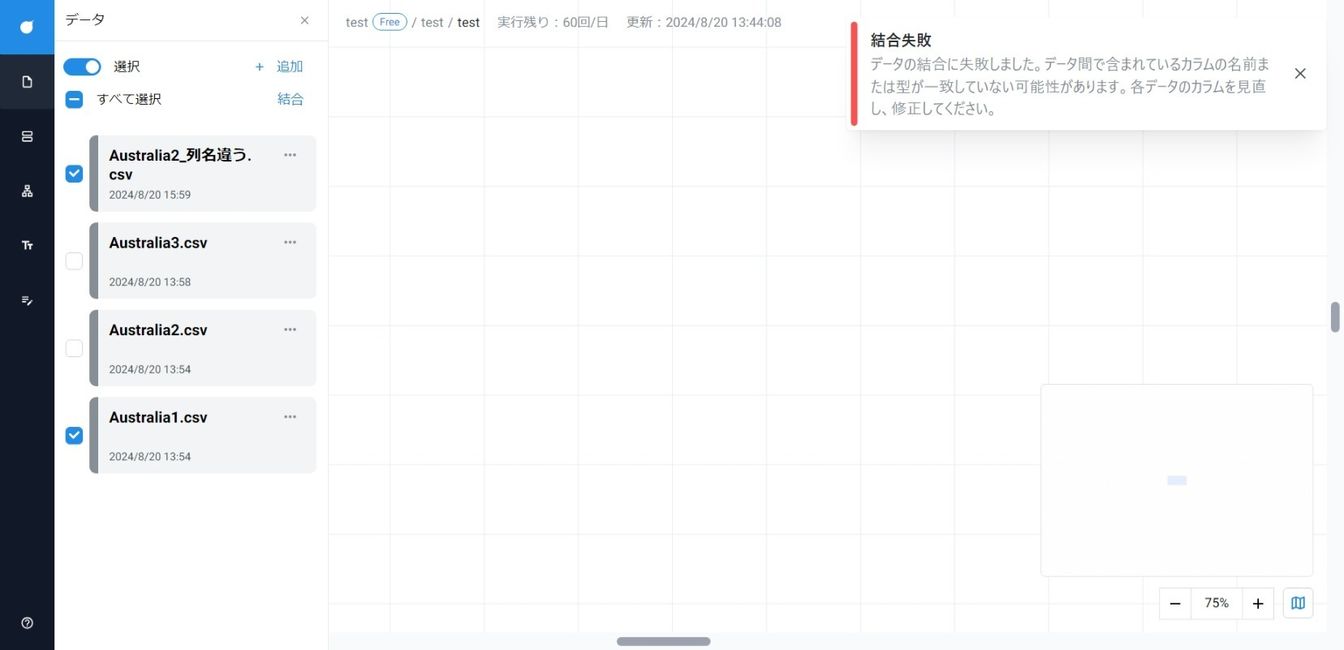Click the 結合失敗 notification title
The image size is (1344, 650).
901,40
